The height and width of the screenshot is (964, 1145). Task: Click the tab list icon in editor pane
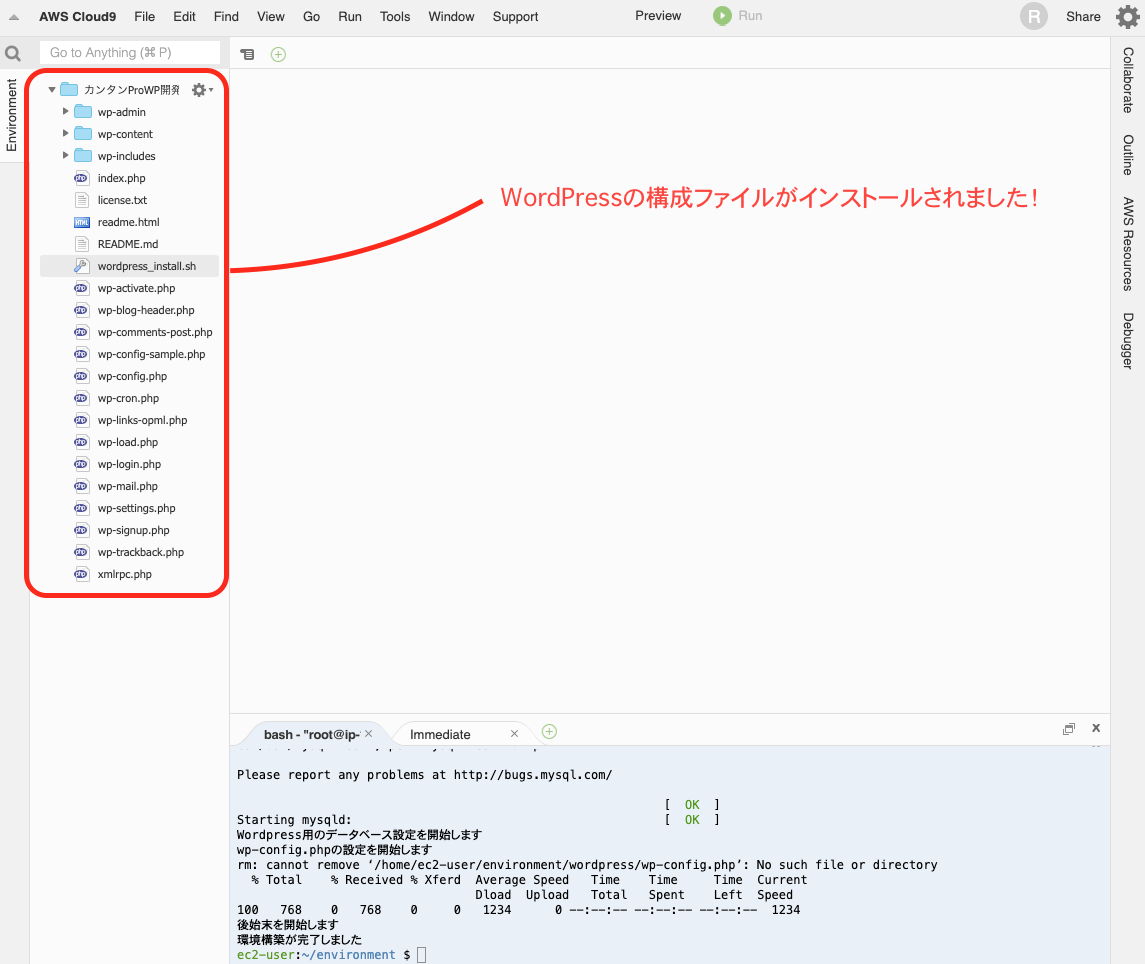tap(248, 54)
